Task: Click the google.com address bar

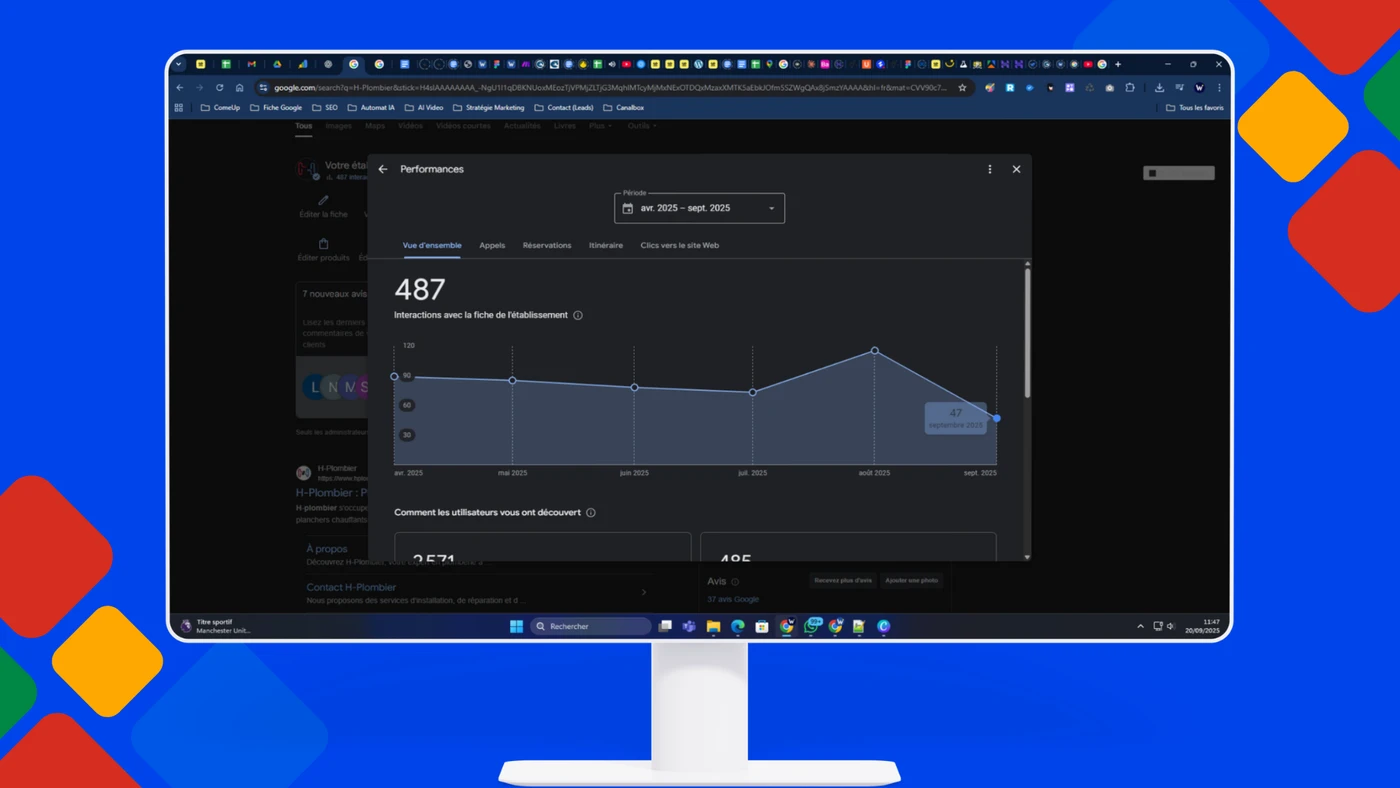Action: 610,88
